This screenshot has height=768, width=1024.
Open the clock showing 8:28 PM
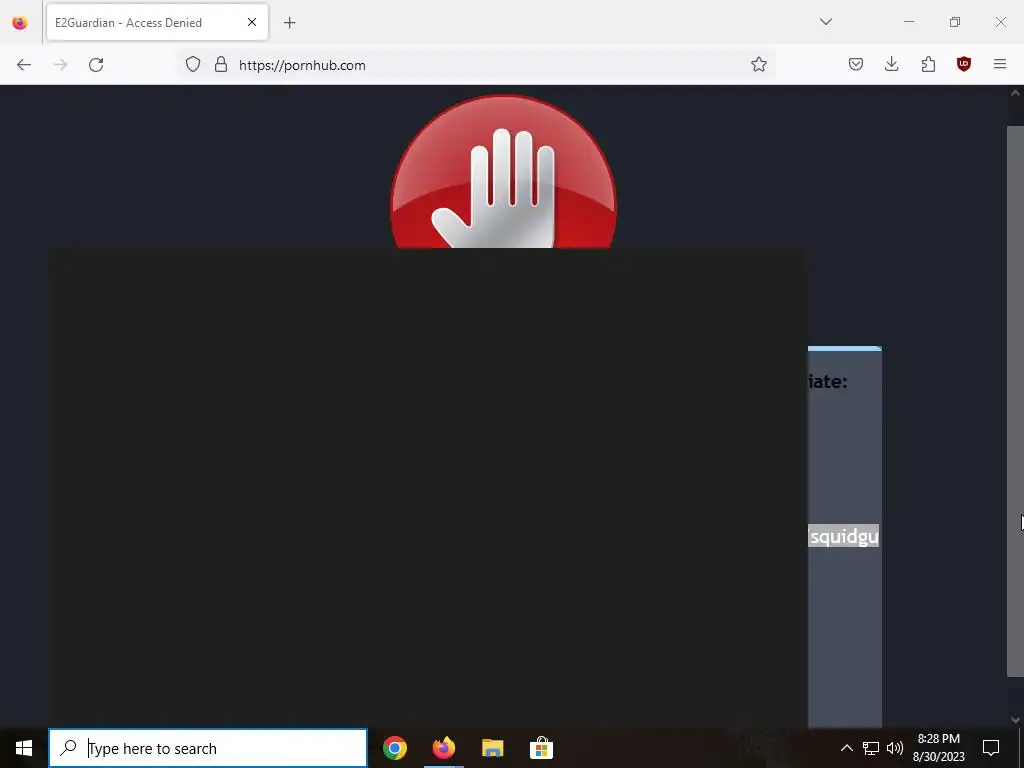pos(938,748)
